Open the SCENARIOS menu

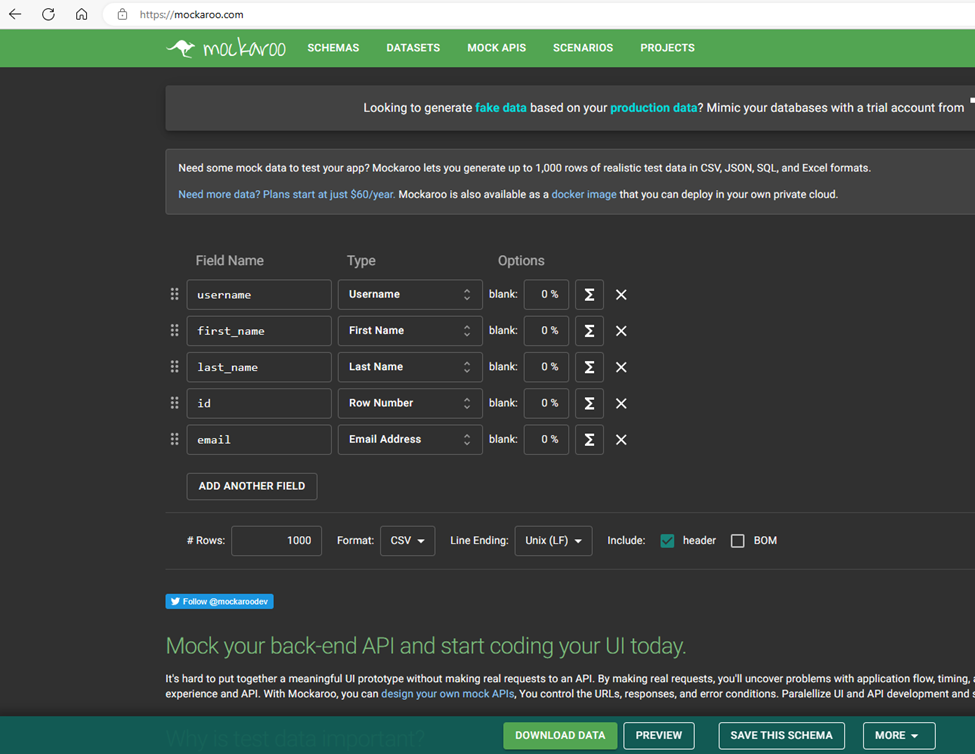[583, 48]
